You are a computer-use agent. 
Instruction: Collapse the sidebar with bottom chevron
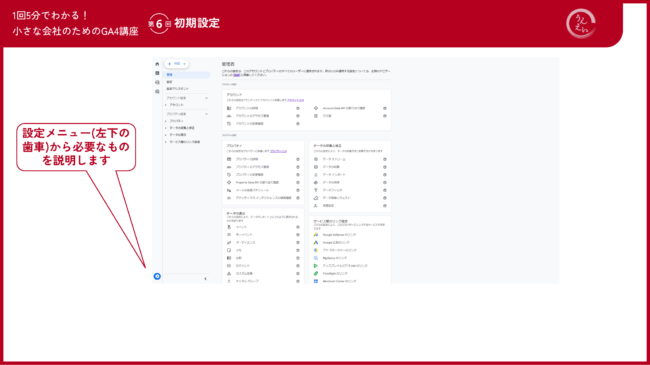coord(205,279)
